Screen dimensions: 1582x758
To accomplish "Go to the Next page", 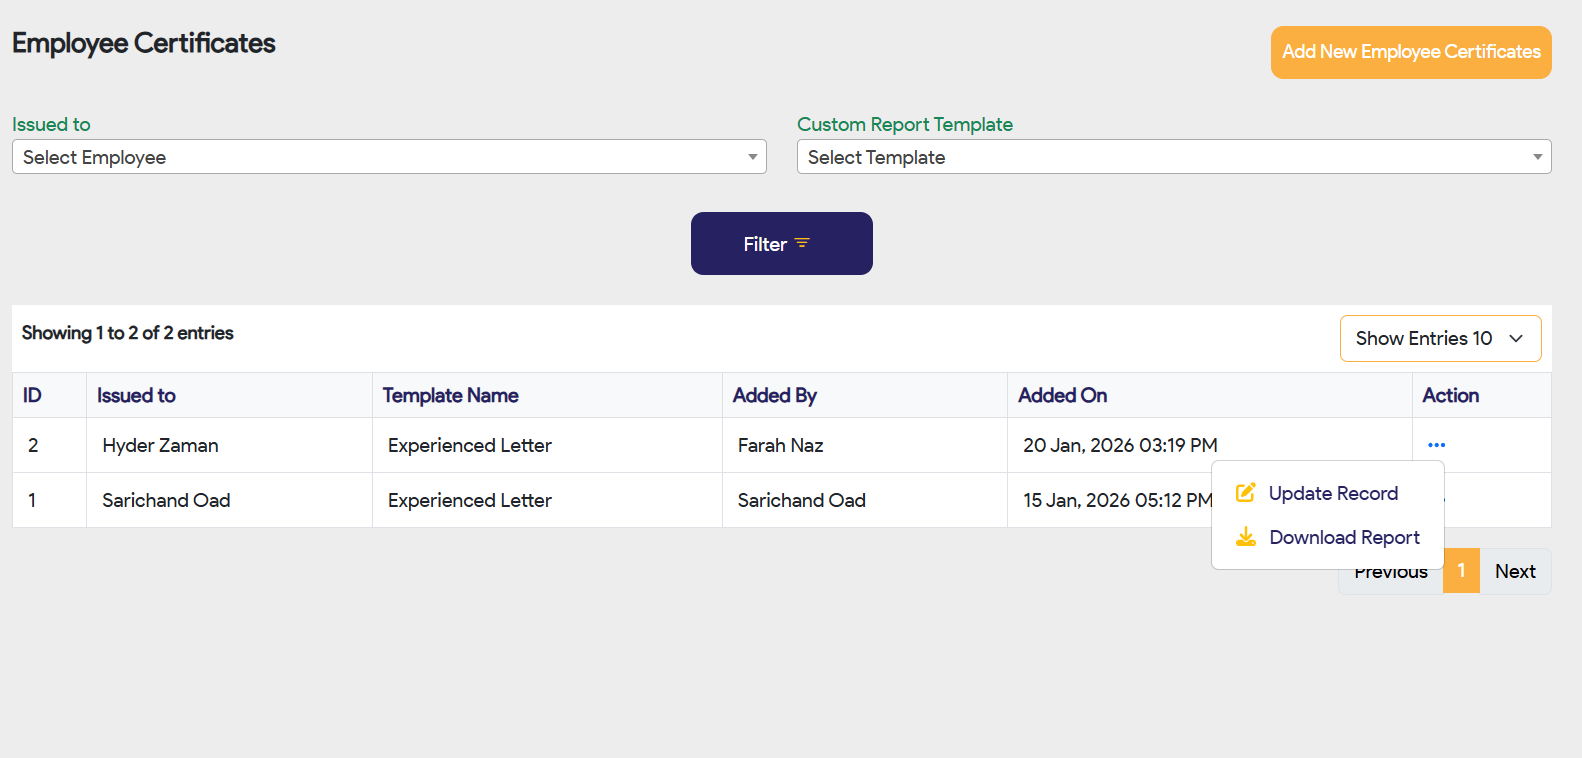I will [1514, 571].
